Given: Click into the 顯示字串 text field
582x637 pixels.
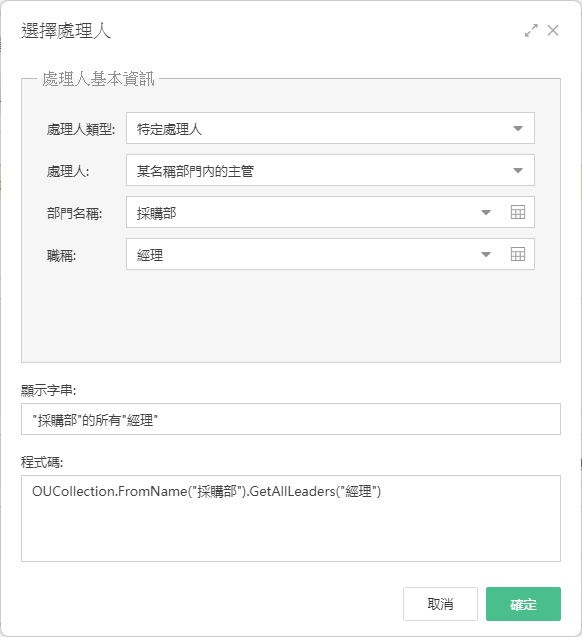Looking at the screenshot, I should point(291,419).
